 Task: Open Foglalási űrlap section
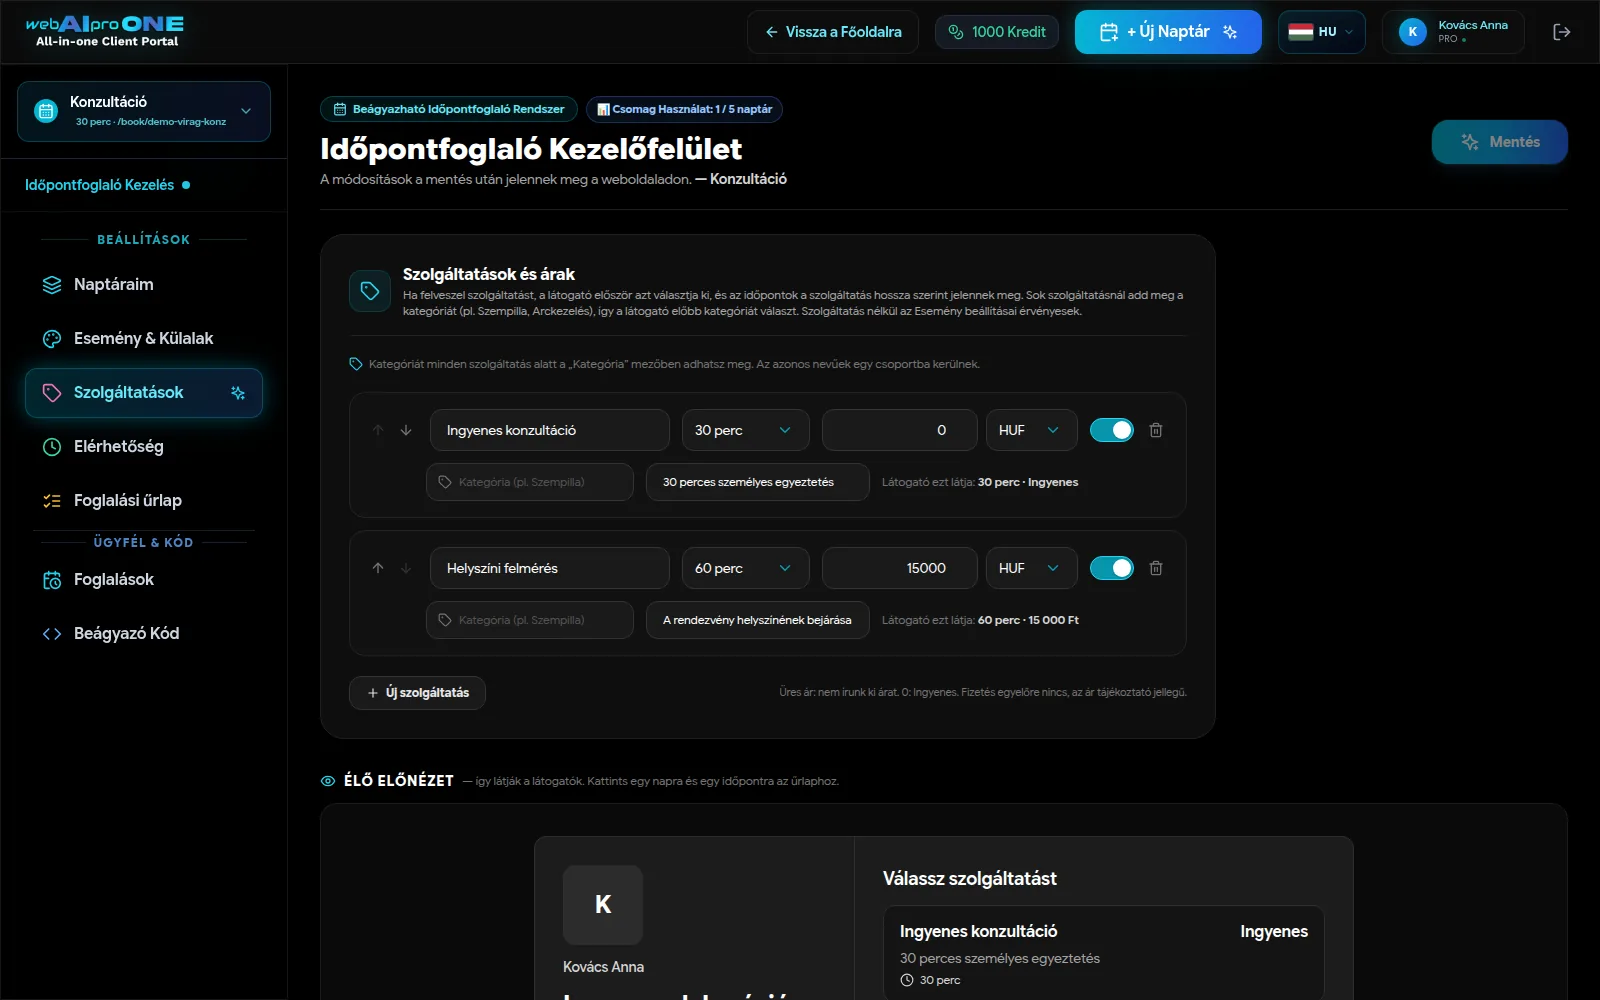click(144, 501)
